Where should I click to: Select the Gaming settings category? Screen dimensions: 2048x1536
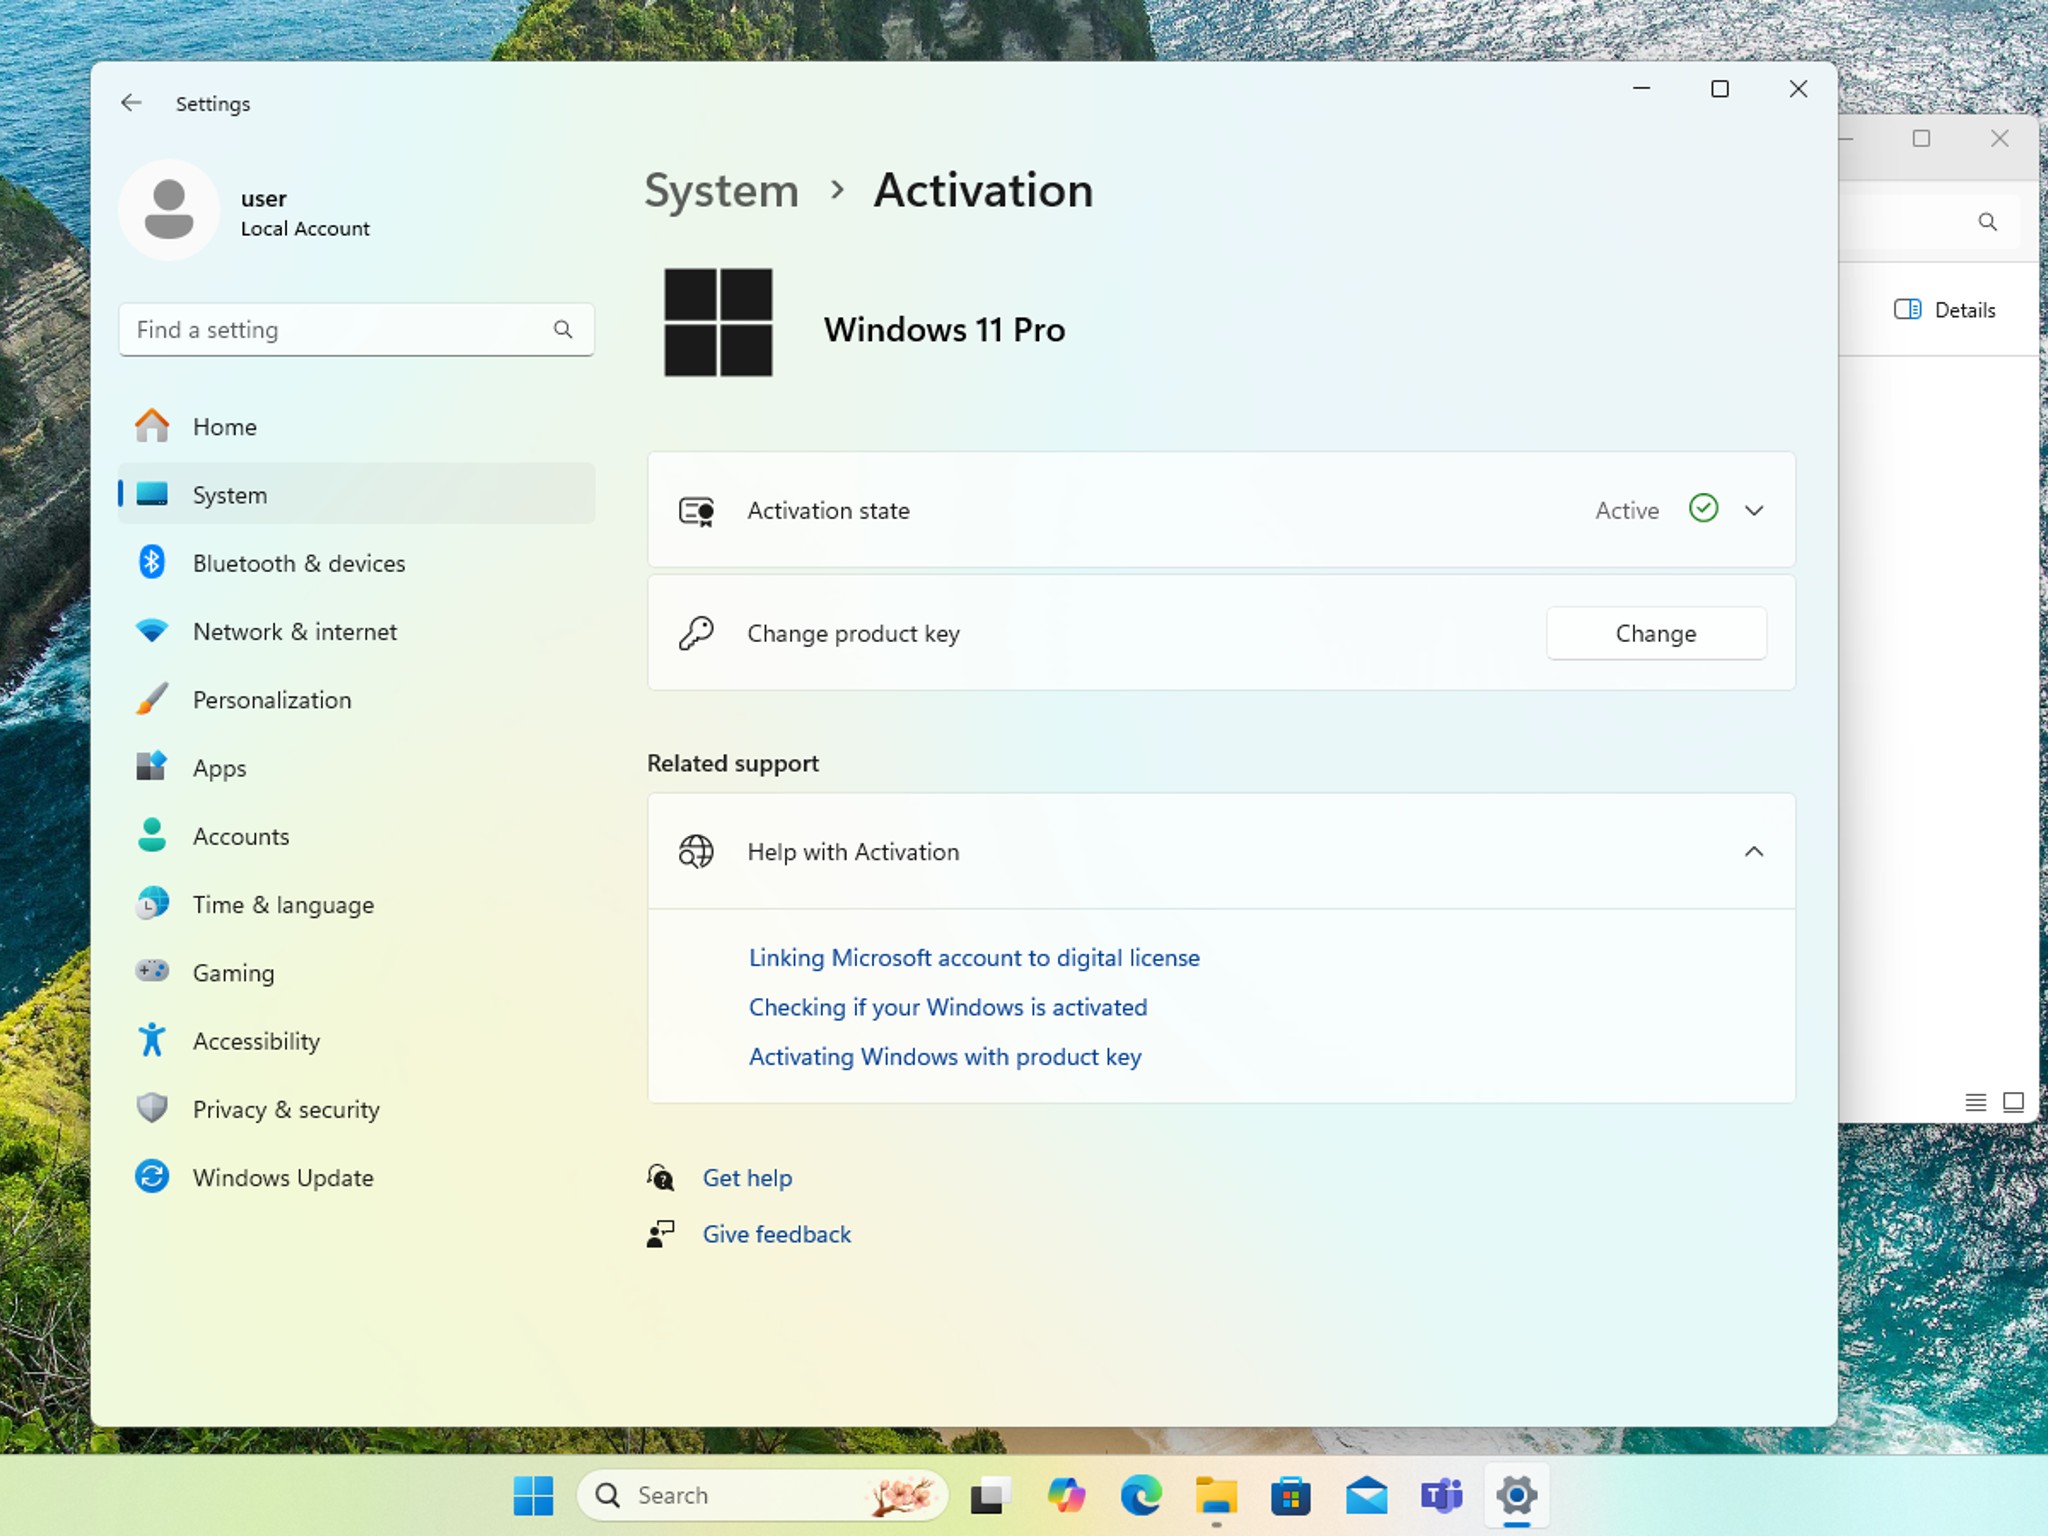(x=356, y=973)
